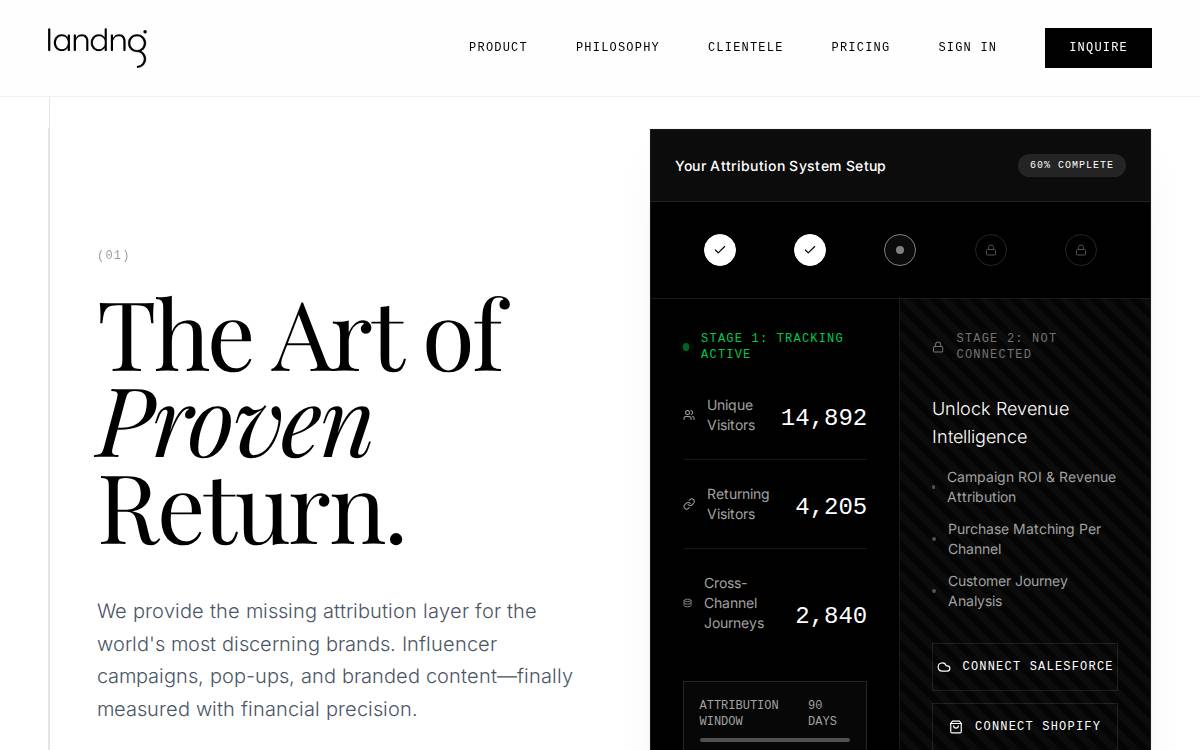Click the Cross-Channel Journeys database icon

(687, 603)
